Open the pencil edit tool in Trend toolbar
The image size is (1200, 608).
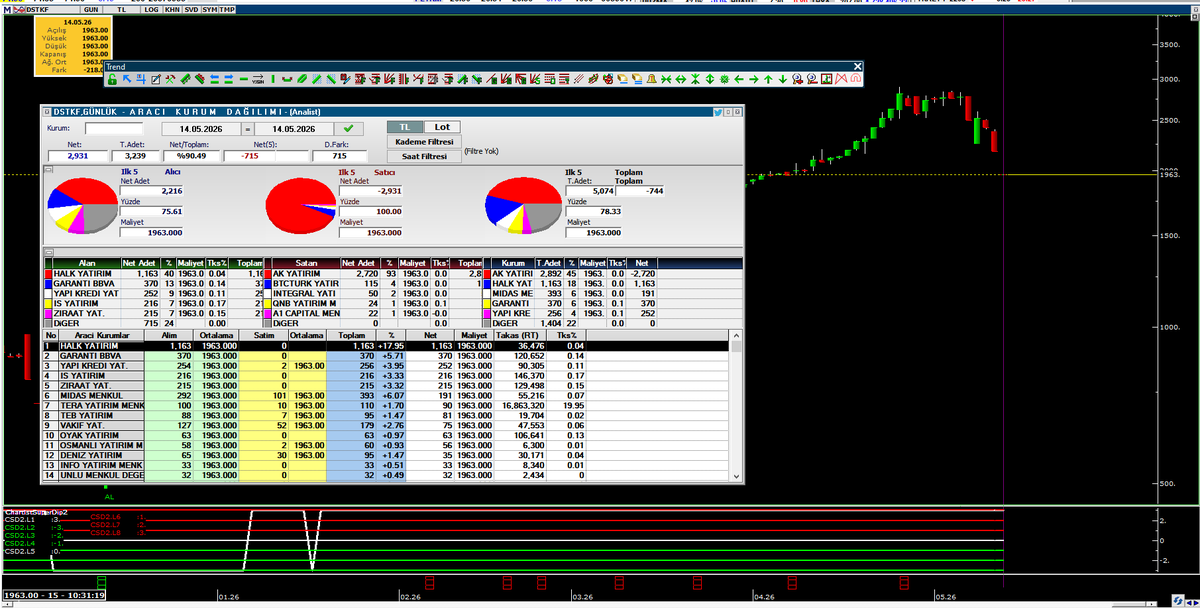(156, 79)
